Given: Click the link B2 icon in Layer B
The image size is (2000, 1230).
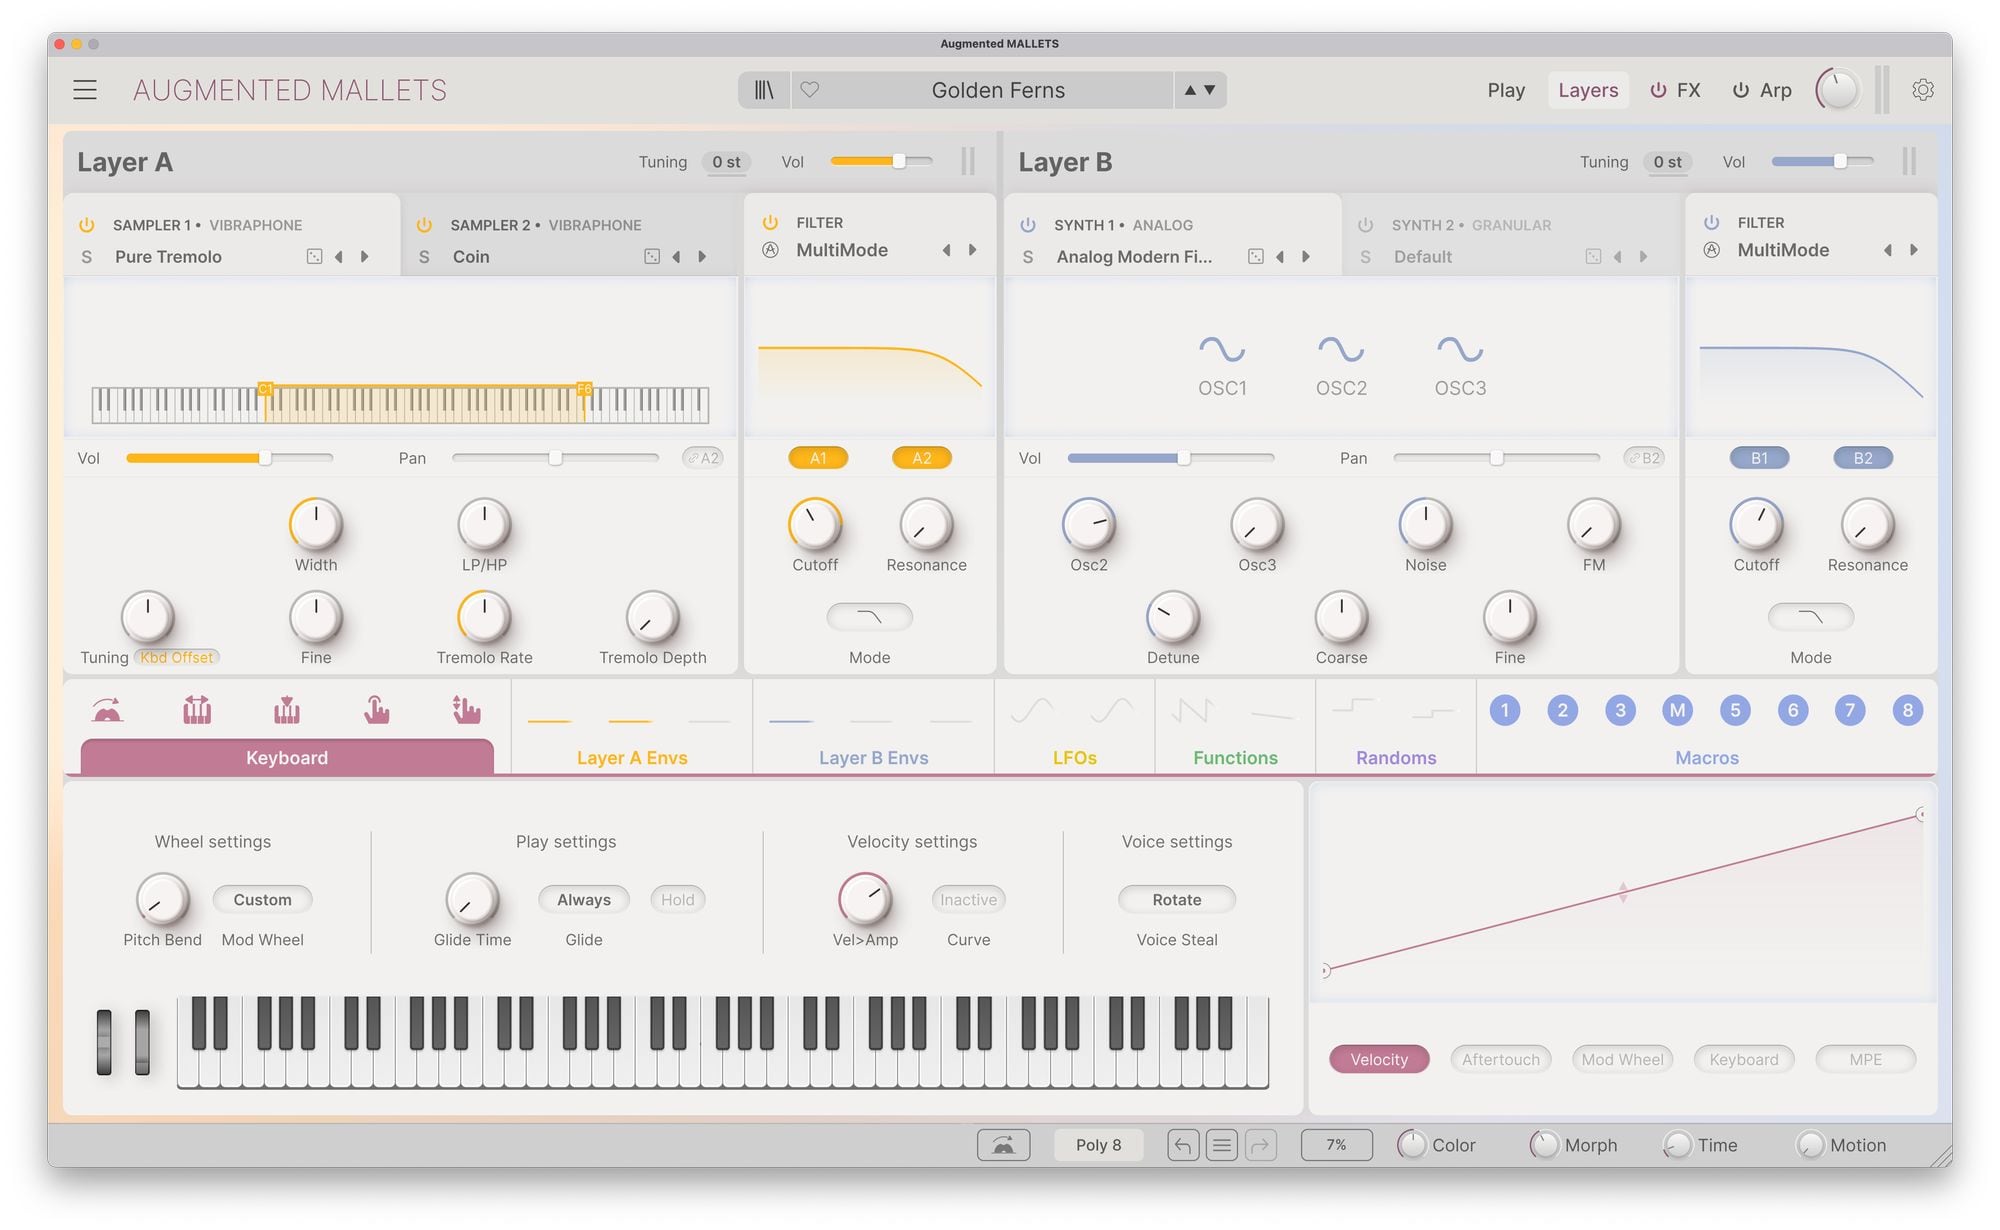Looking at the screenshot, I should pyautogui.click(x=1644, y=458).
